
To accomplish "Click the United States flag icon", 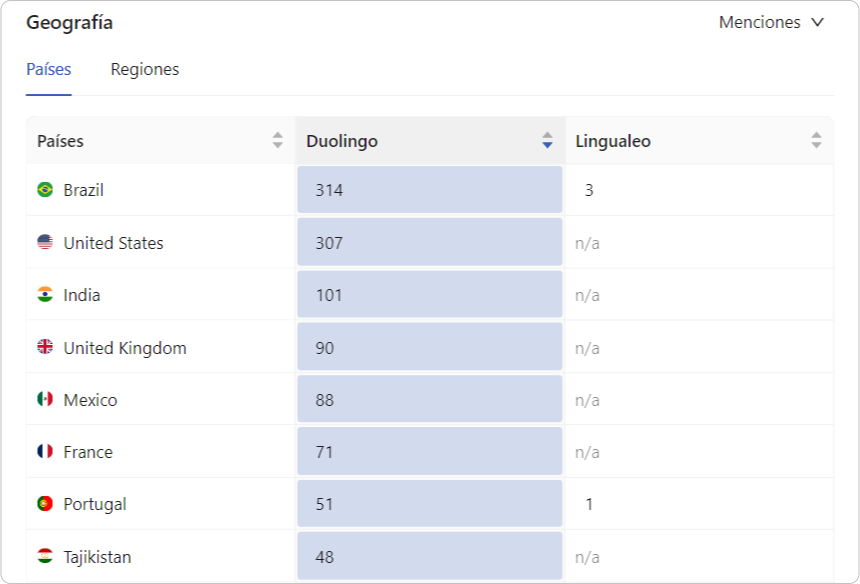I will coord(45,242).
